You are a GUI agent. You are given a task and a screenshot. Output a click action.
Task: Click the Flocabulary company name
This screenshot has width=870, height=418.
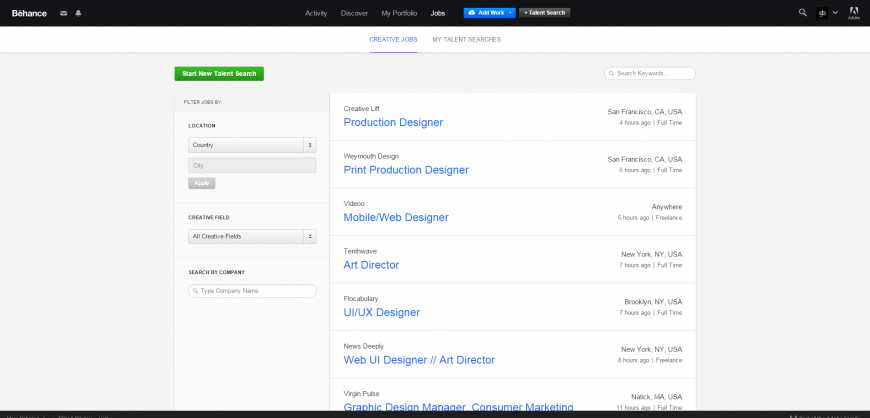(361, 299)
